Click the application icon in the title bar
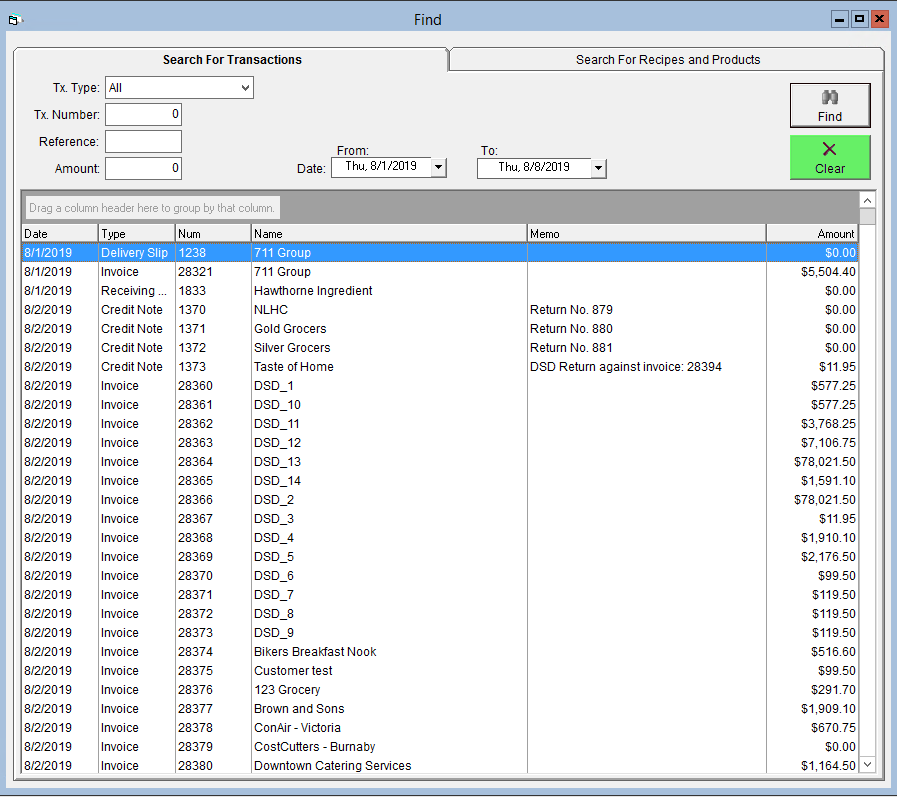 pos(15,20)
